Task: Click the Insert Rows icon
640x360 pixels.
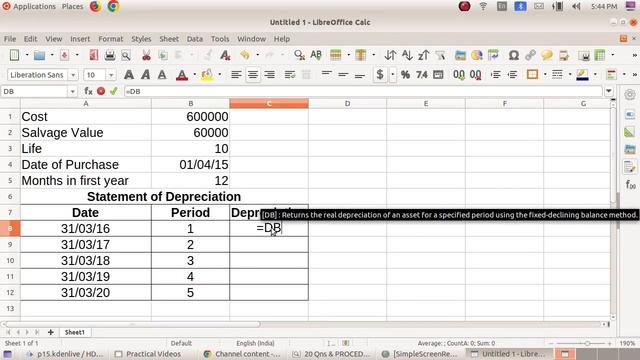Action: (x=336, y=55)
